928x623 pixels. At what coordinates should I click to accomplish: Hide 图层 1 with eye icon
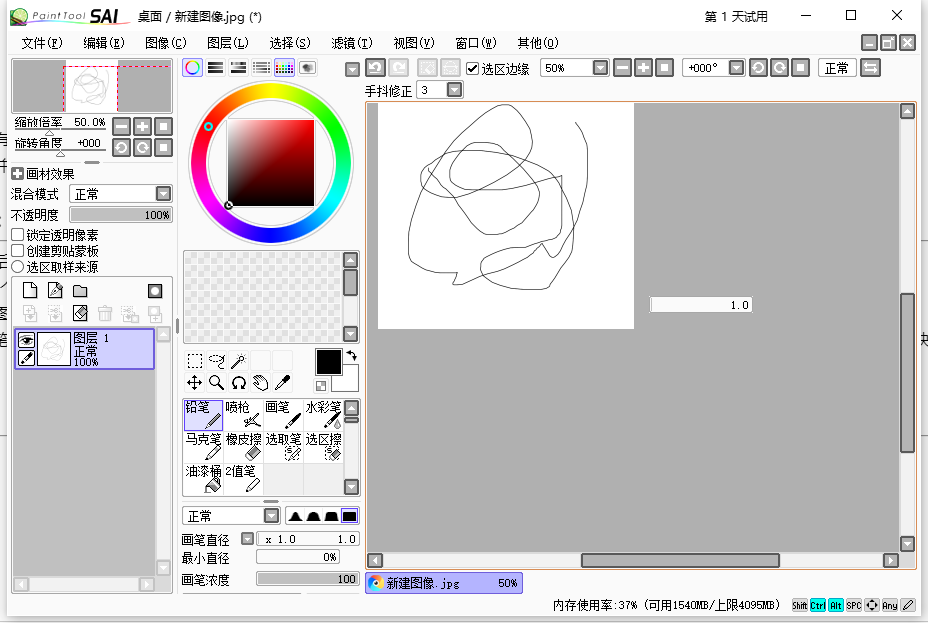(26, 340)
